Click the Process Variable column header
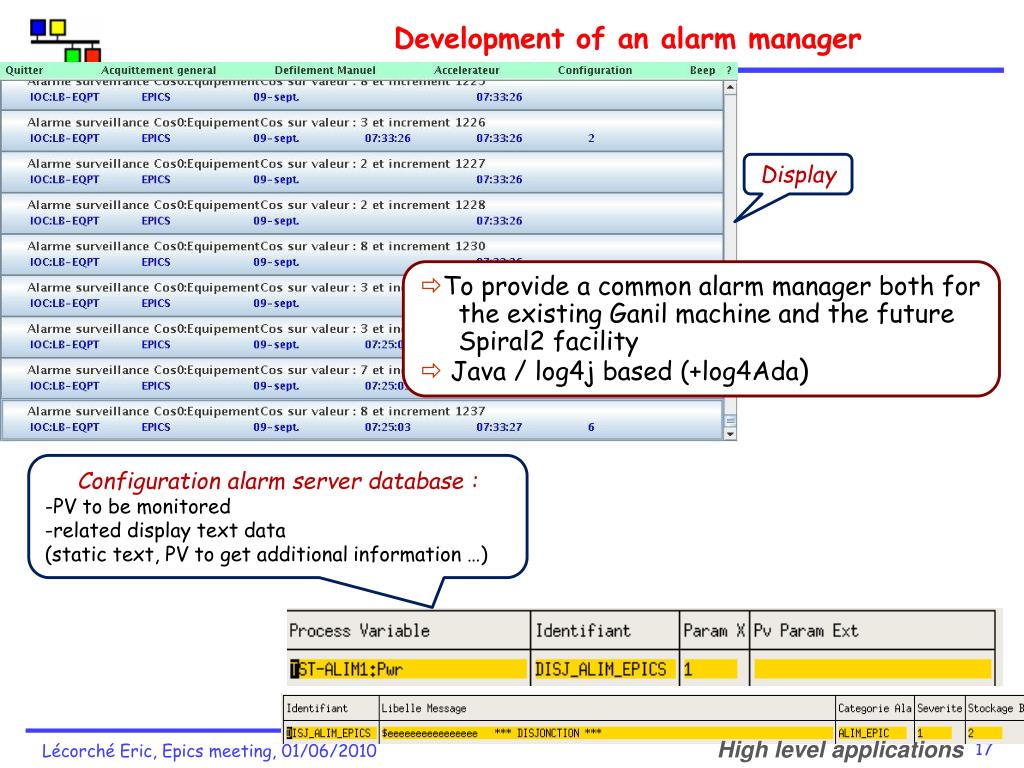The height and width of the screenshot is (768, 1024). tap(409, 631)
